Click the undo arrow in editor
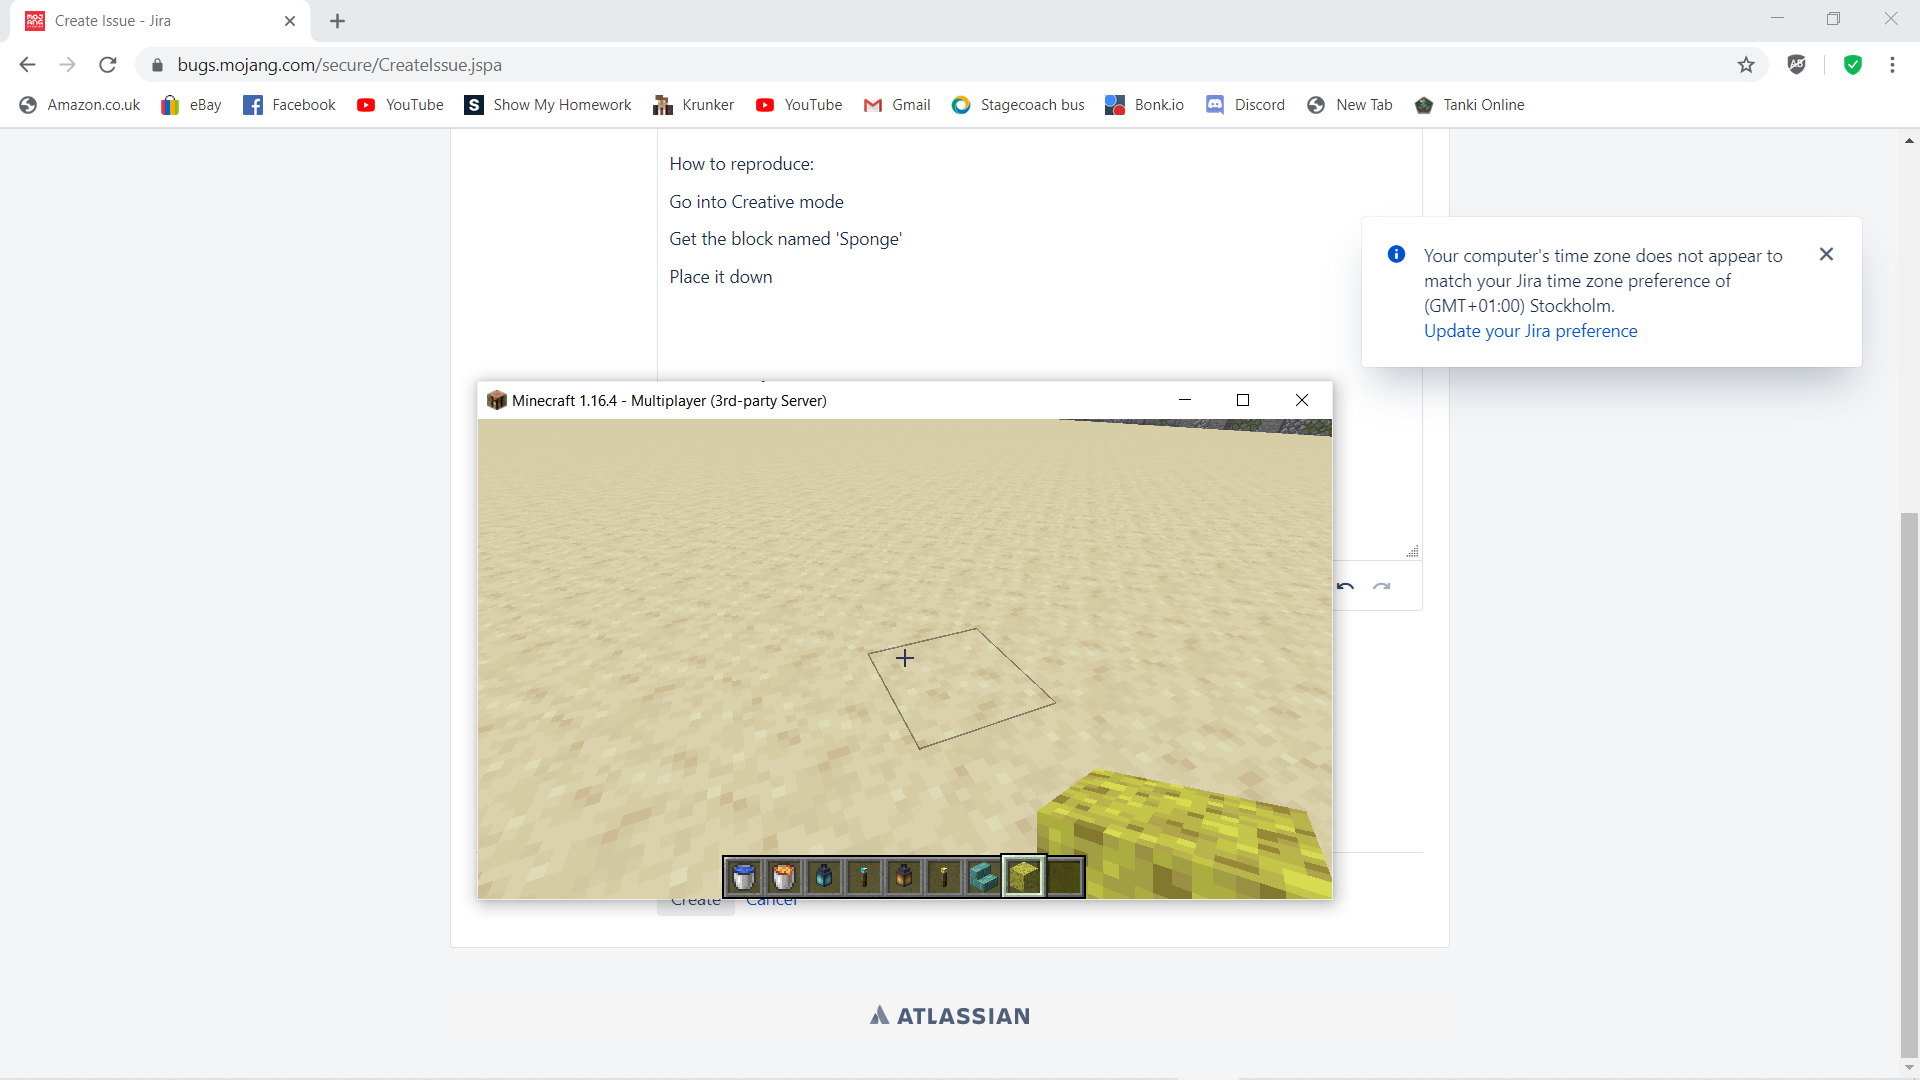The image size is (1920, 1080). pos(1346,587)
